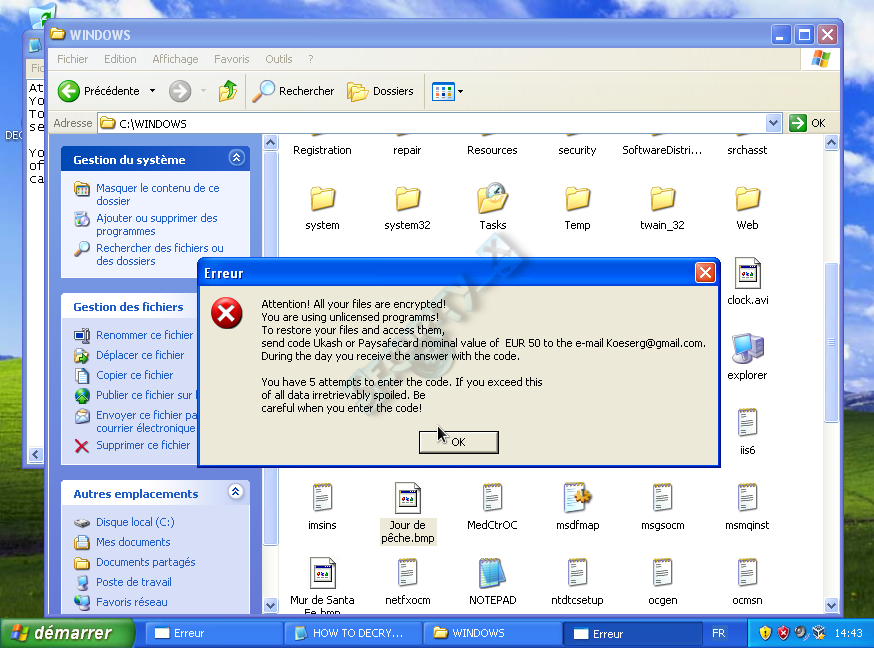Open the Affichage menu
Image resolution: width=874 pixels, height=648 pixels.
175,59
